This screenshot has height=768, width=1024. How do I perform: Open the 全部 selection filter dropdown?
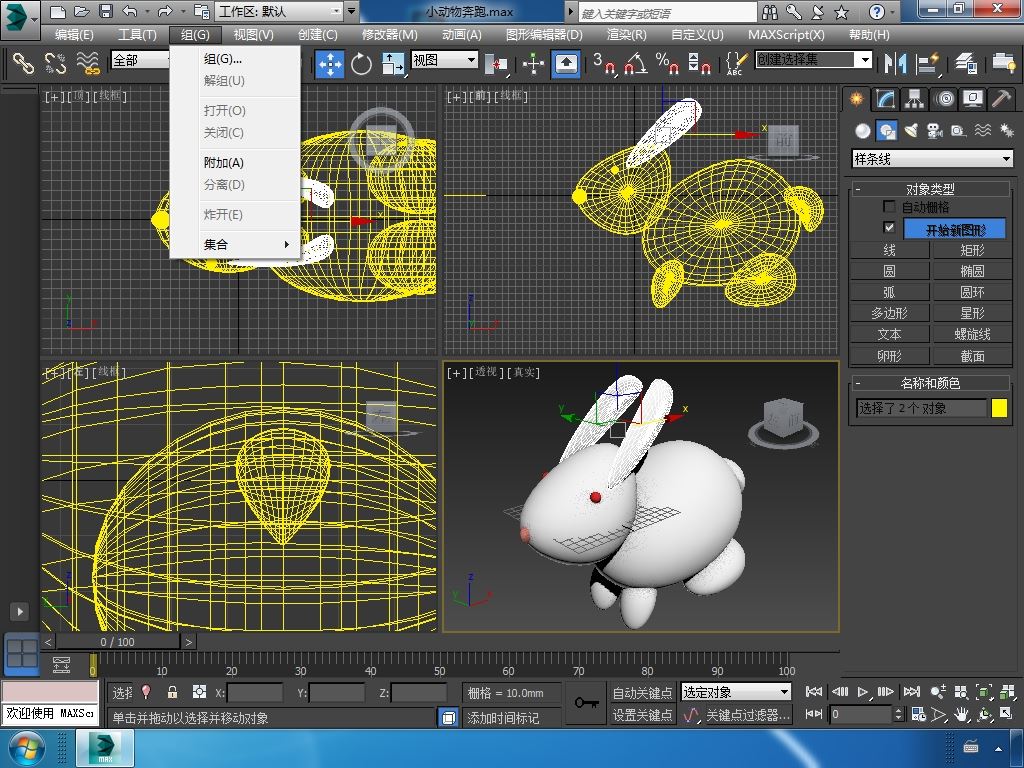point(140,60)
